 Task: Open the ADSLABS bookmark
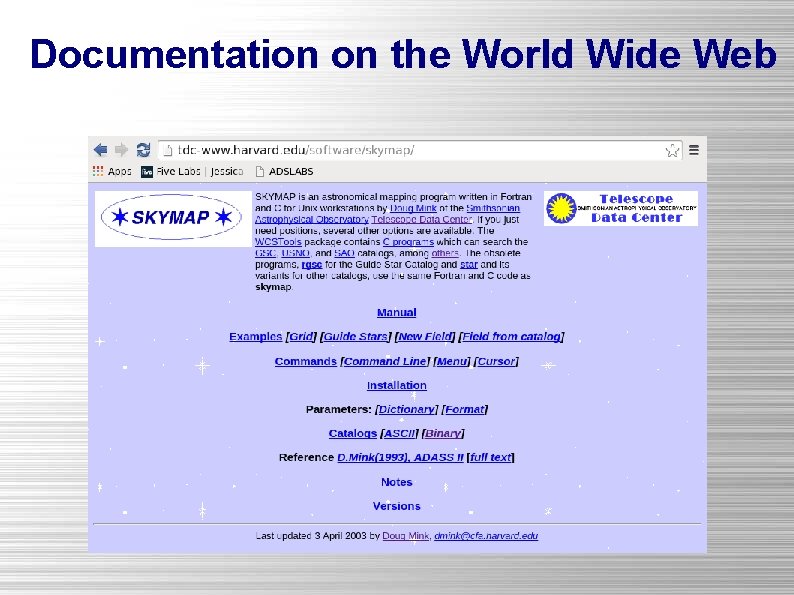point(284,172)
